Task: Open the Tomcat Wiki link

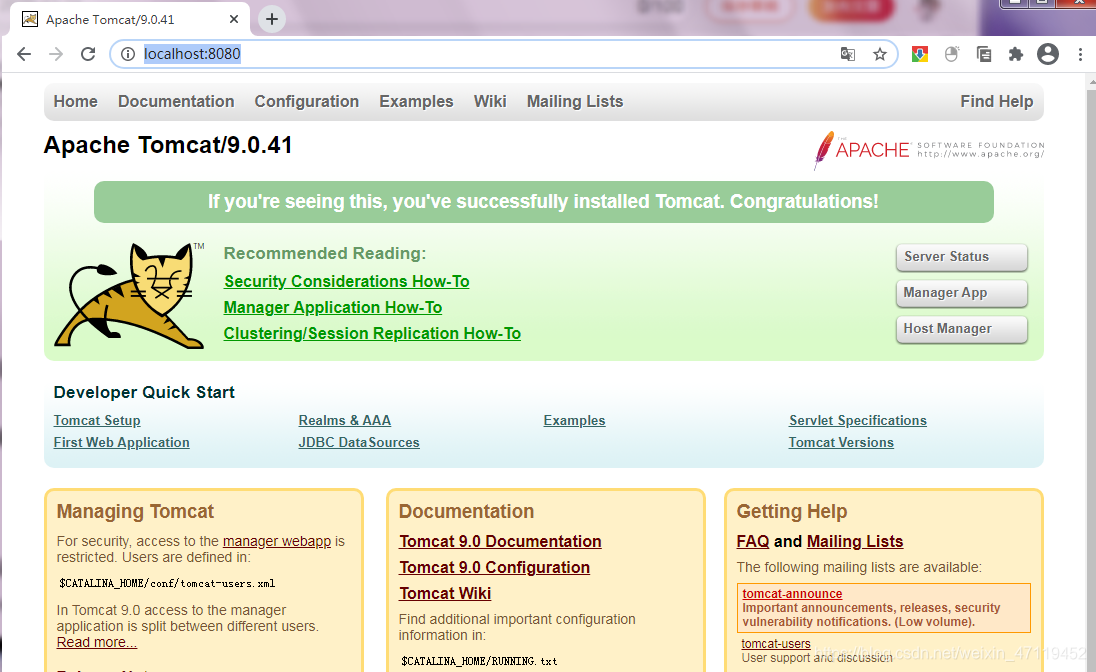Action: [x=445, y=593]
